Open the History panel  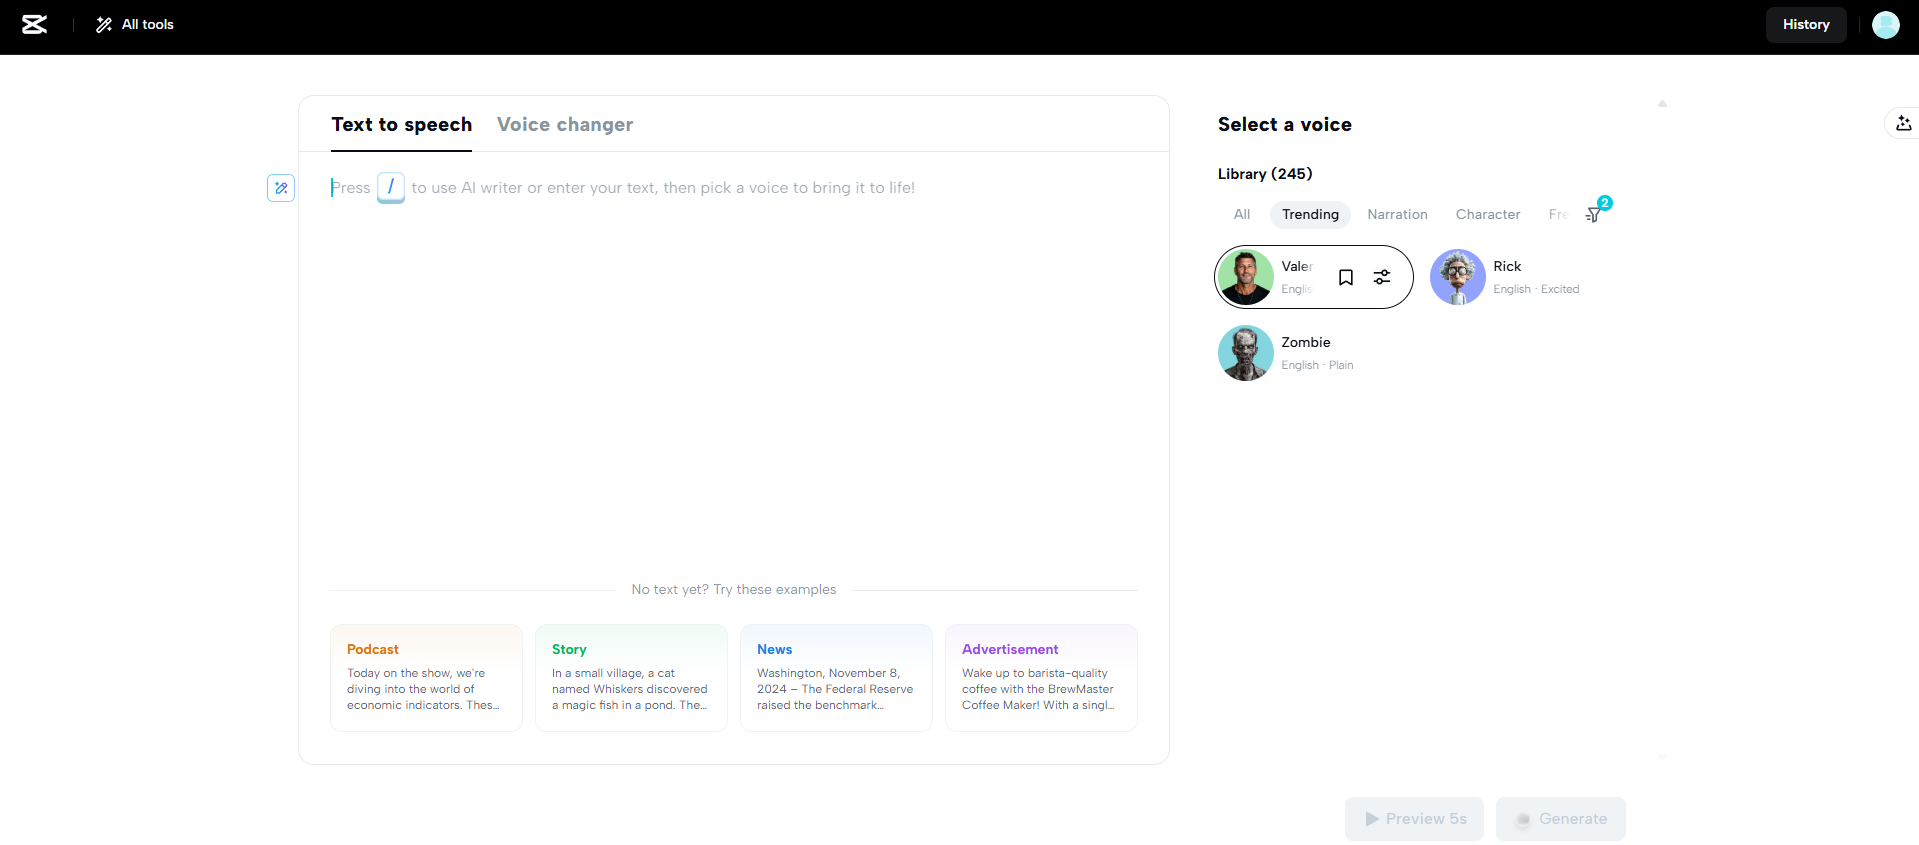[x=1805, y=25]
